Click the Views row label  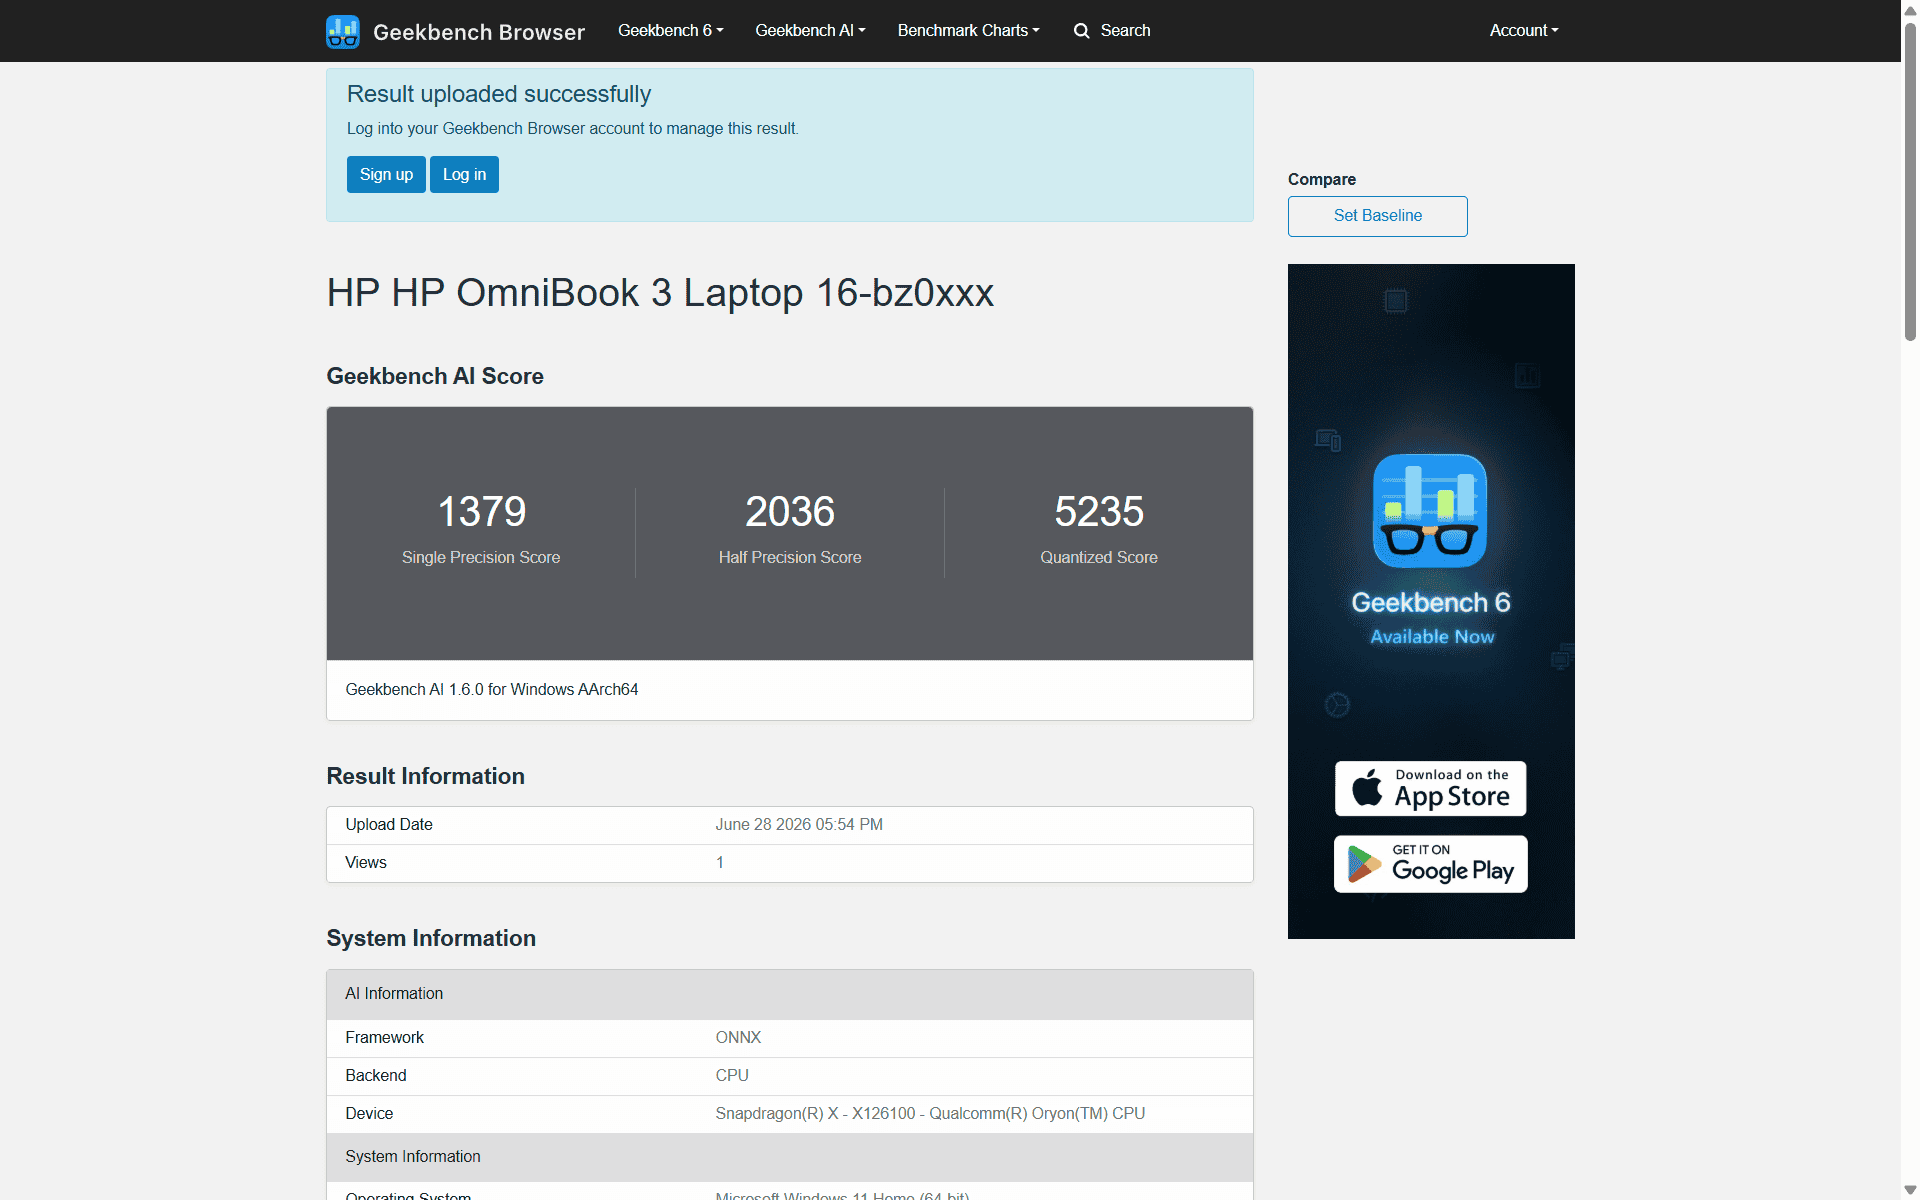pyautogui.click(x=366, y=862)
